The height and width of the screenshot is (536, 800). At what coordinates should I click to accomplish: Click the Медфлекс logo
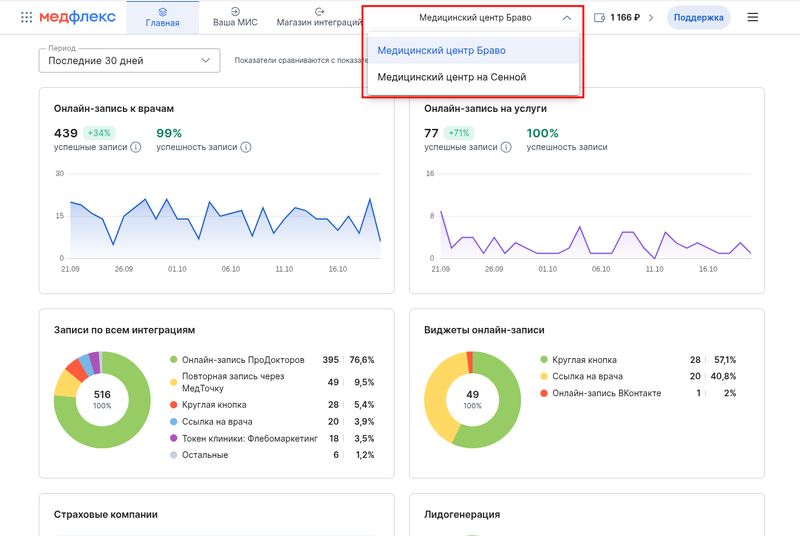pyautogui.click(x=78, y=17)
